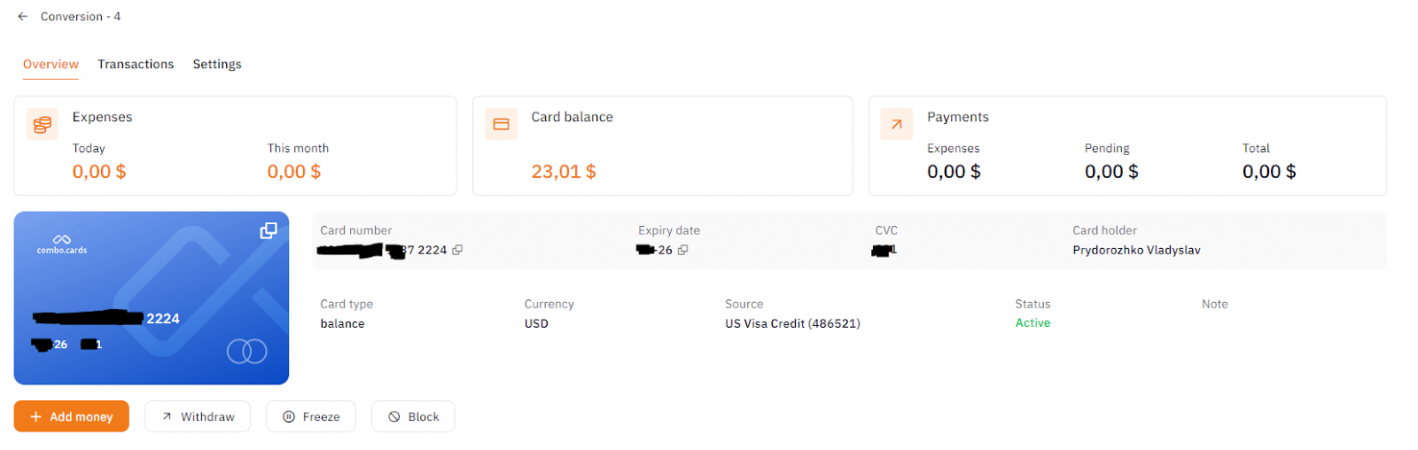Click the card holder name Prydorozhko Vladyslav
Screen dimensions: 1418x450
pyautogui.click(x=1136, y=250)
